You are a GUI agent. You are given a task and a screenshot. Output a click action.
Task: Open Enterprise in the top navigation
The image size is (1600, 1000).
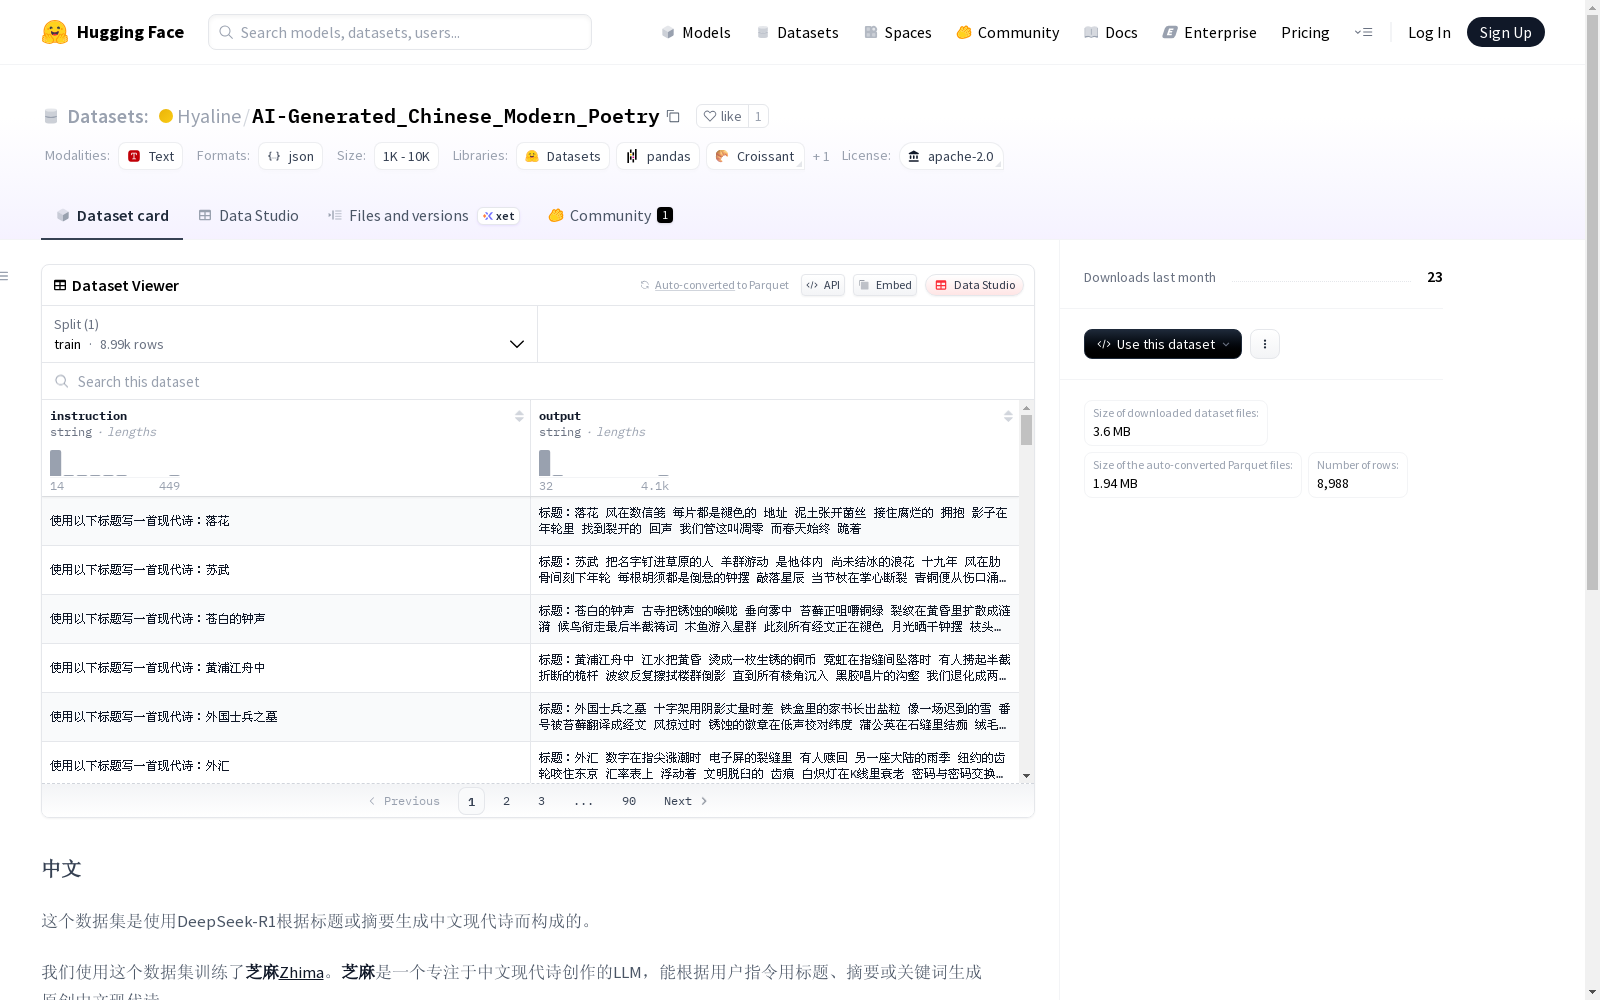1210,32
